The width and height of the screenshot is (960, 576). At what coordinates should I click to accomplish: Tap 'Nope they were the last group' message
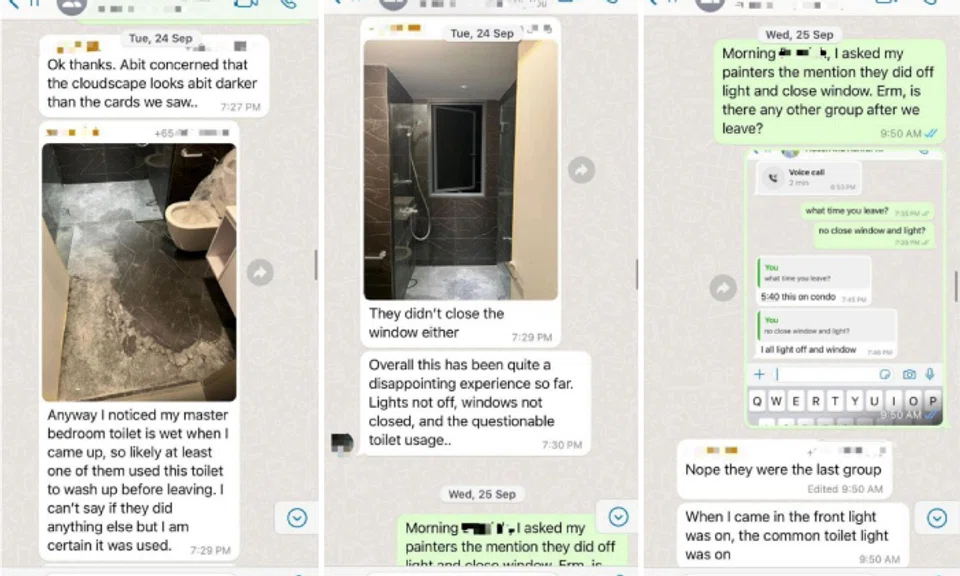pos(784,469)
